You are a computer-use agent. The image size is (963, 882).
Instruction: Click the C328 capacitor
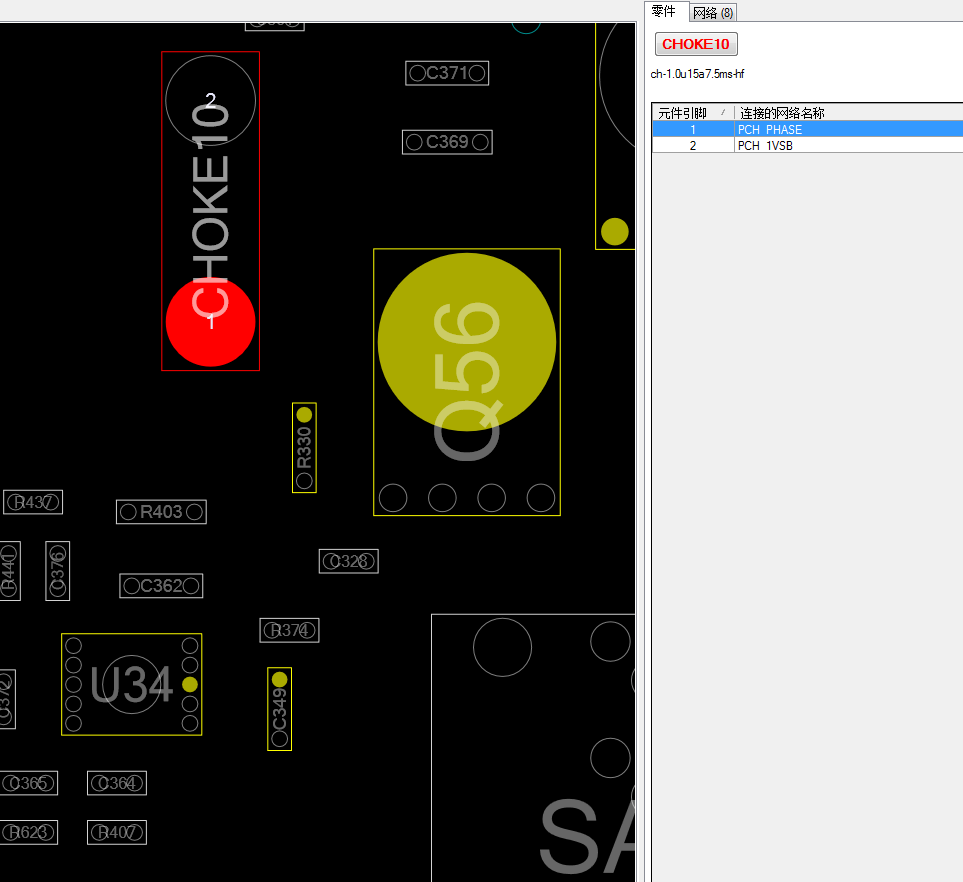348,561
